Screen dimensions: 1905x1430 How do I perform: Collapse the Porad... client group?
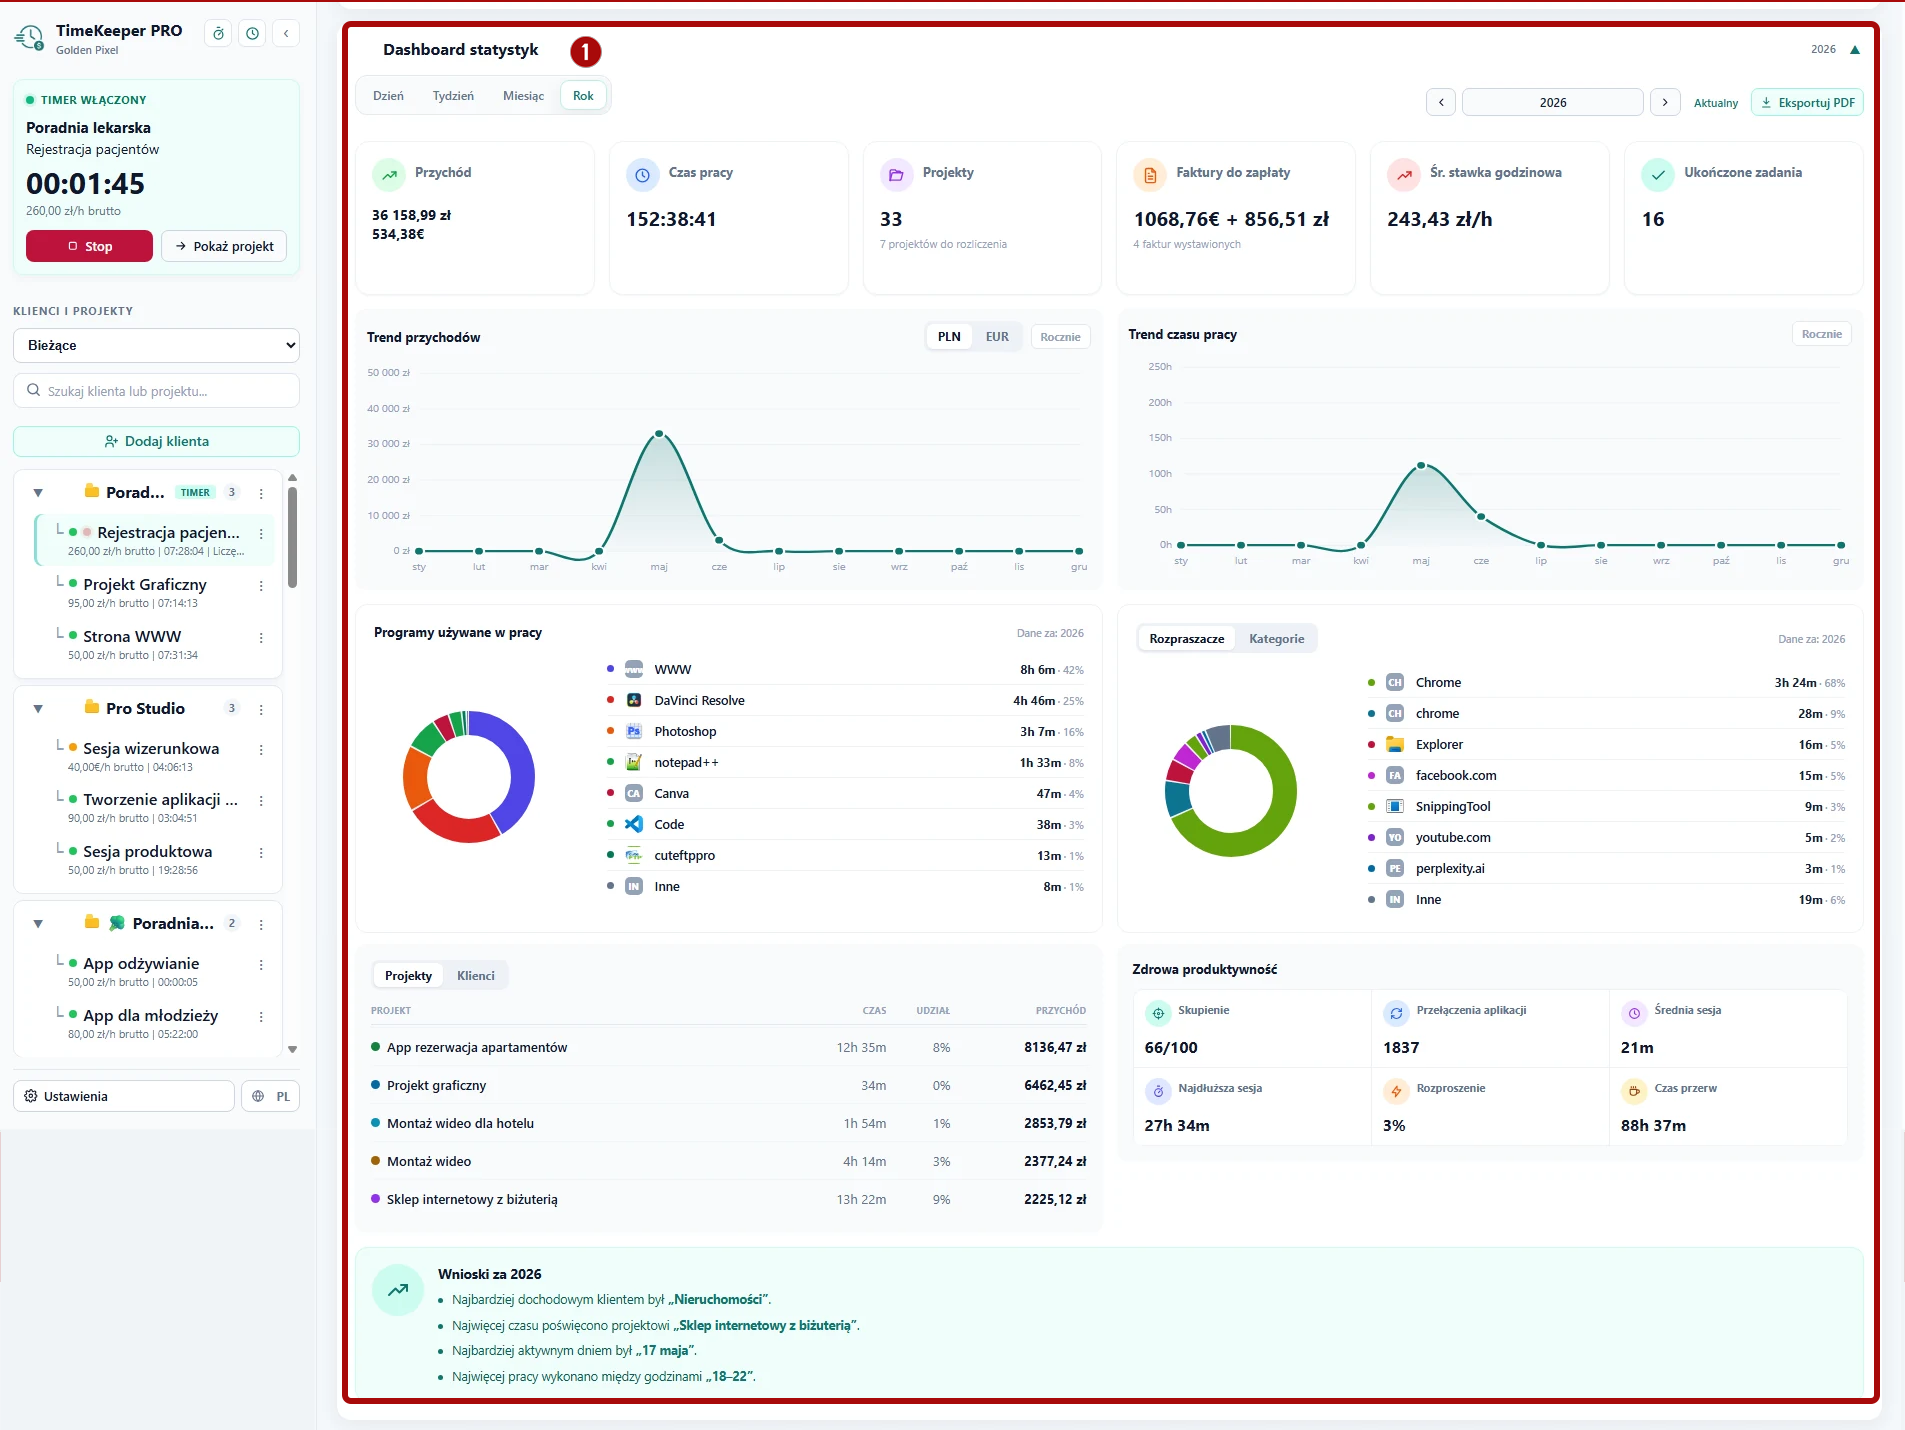tap(38, 492)
